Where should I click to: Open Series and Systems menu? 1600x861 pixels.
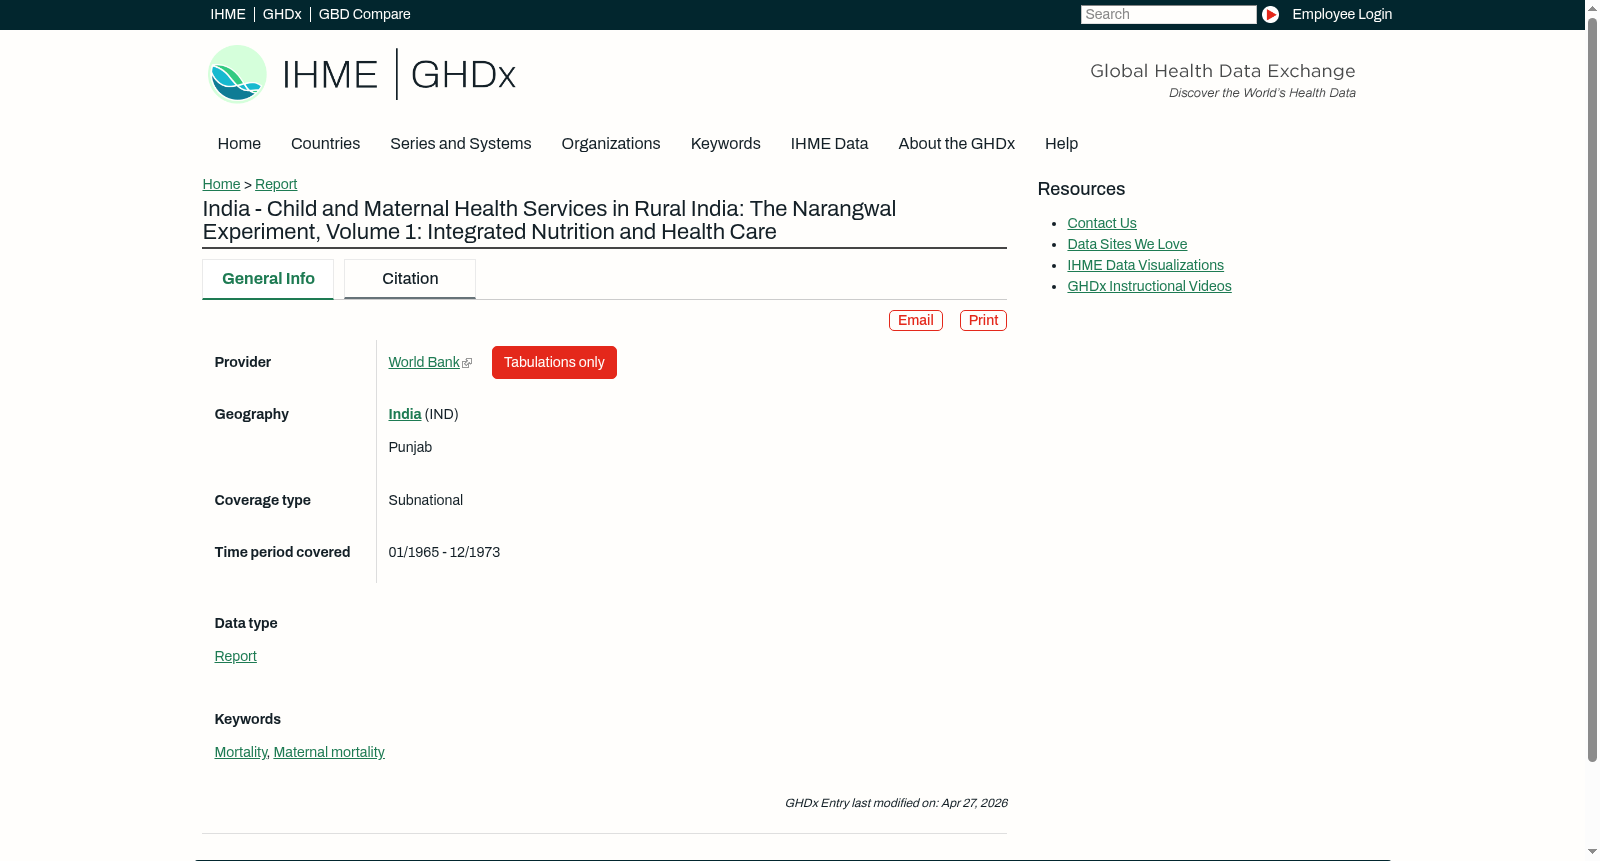pyautogui.click(x=460, y=144)
